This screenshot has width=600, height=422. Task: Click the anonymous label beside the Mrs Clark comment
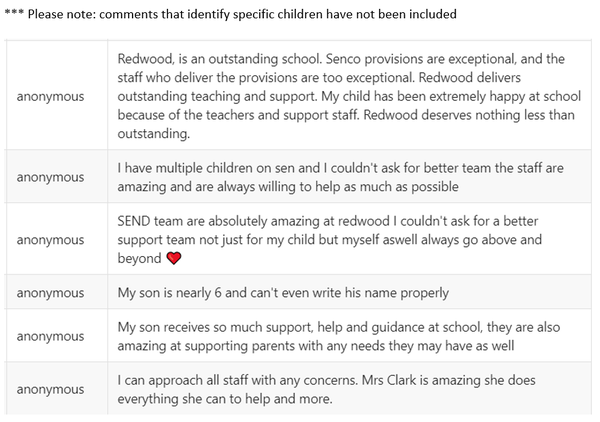[50, 389]
